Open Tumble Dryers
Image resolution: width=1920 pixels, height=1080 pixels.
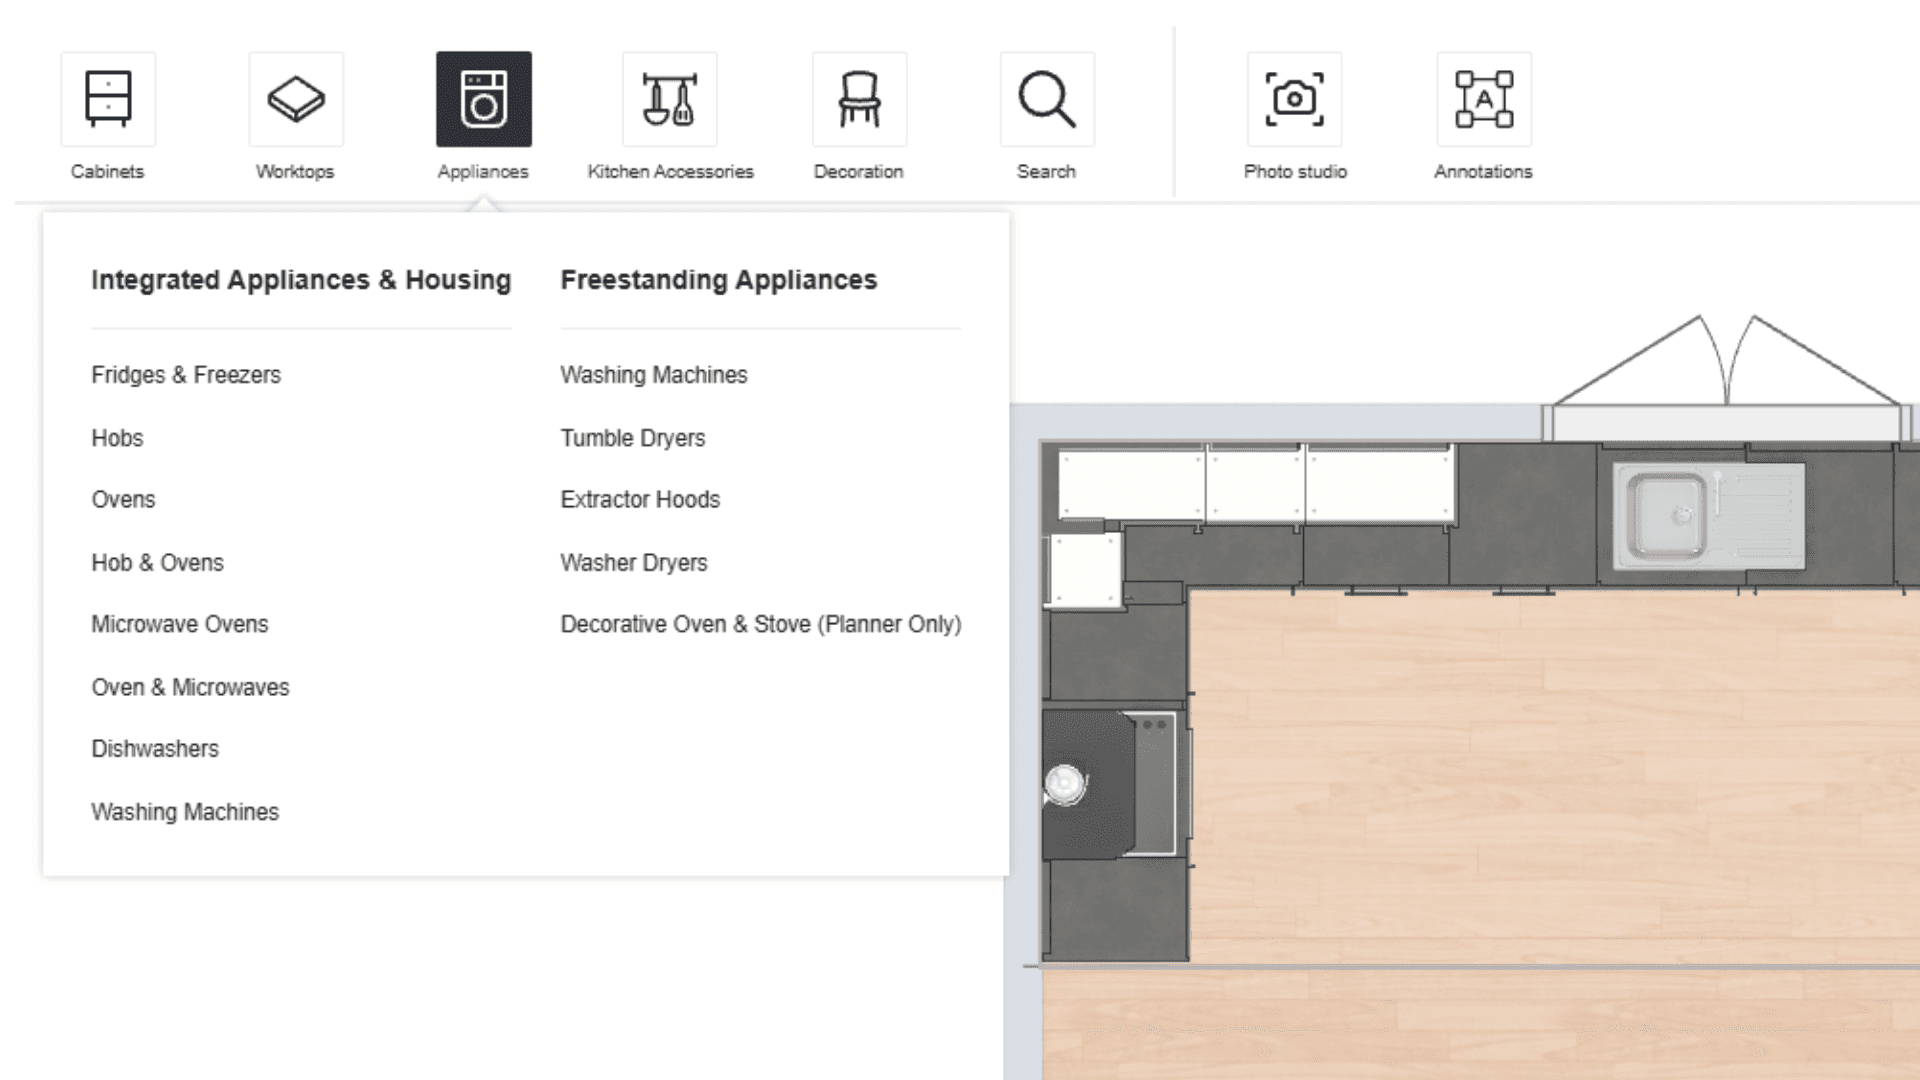pos(633,438)
